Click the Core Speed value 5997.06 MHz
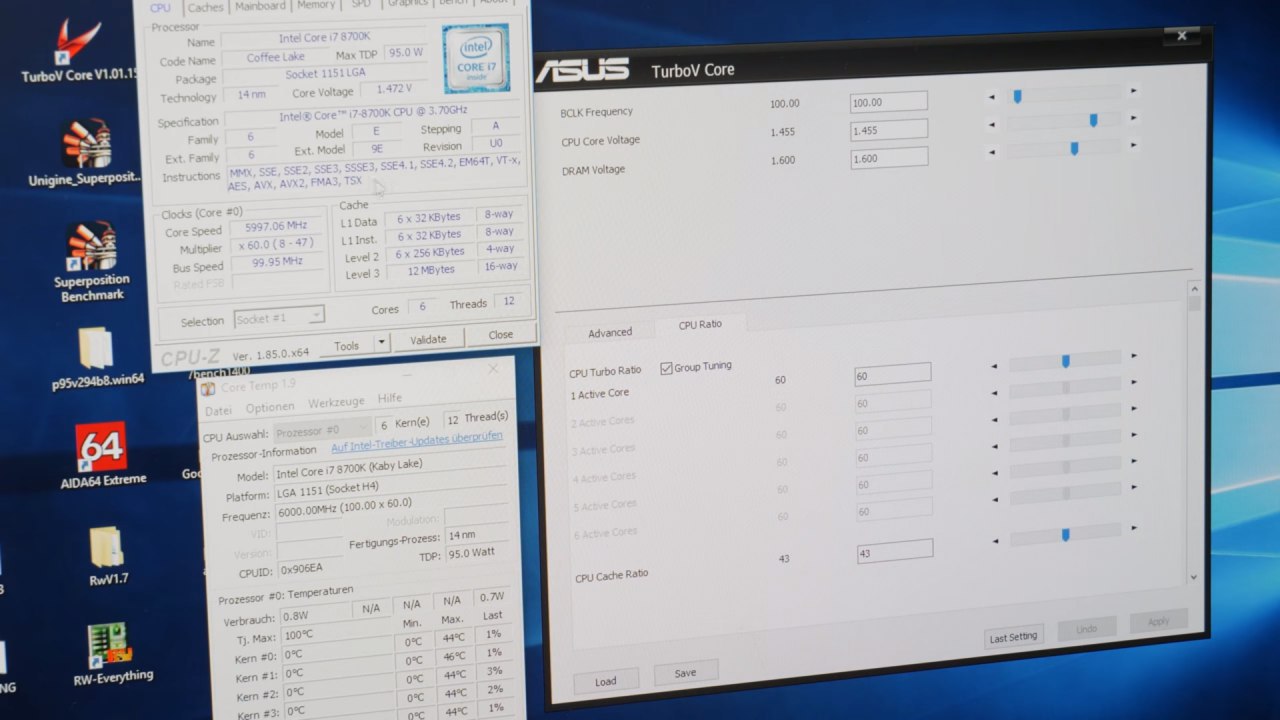Viewport: 1280px width, 720px height. pyautogui.click(x=277, y=226)
